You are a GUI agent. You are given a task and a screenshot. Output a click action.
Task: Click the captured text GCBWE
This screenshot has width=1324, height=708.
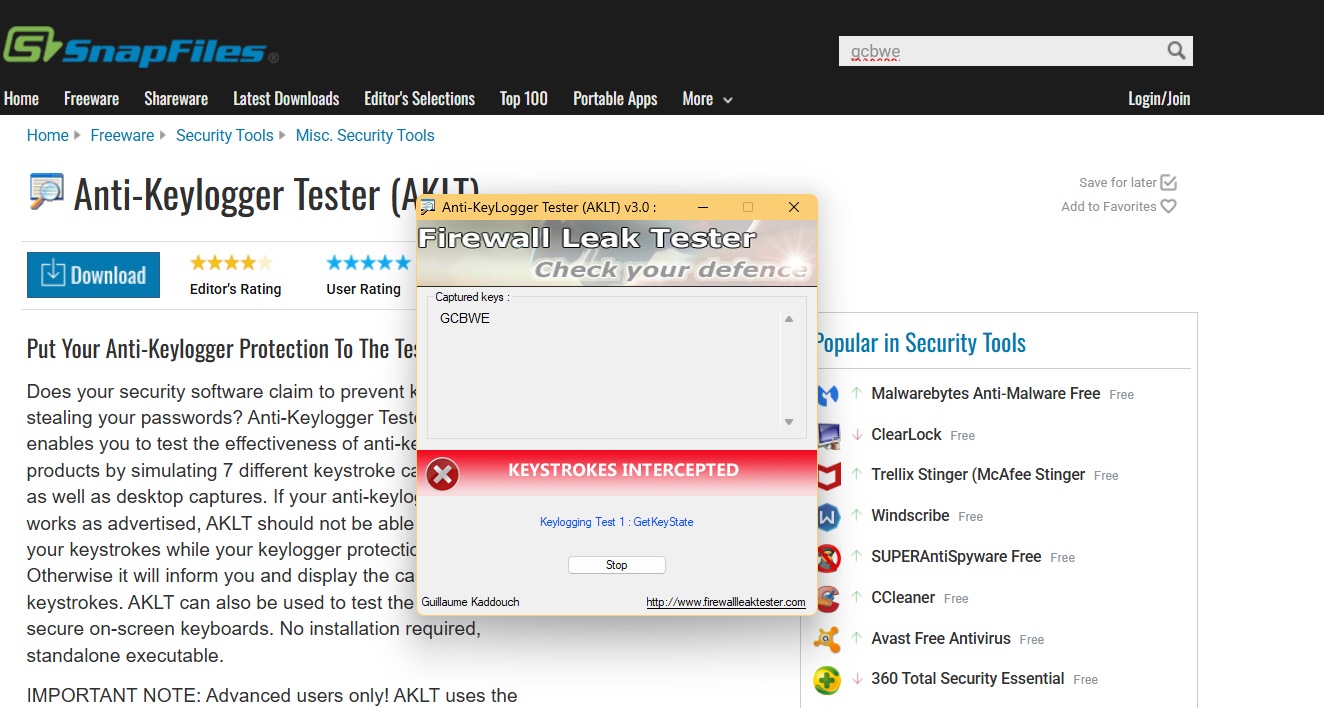pos(465,319)
